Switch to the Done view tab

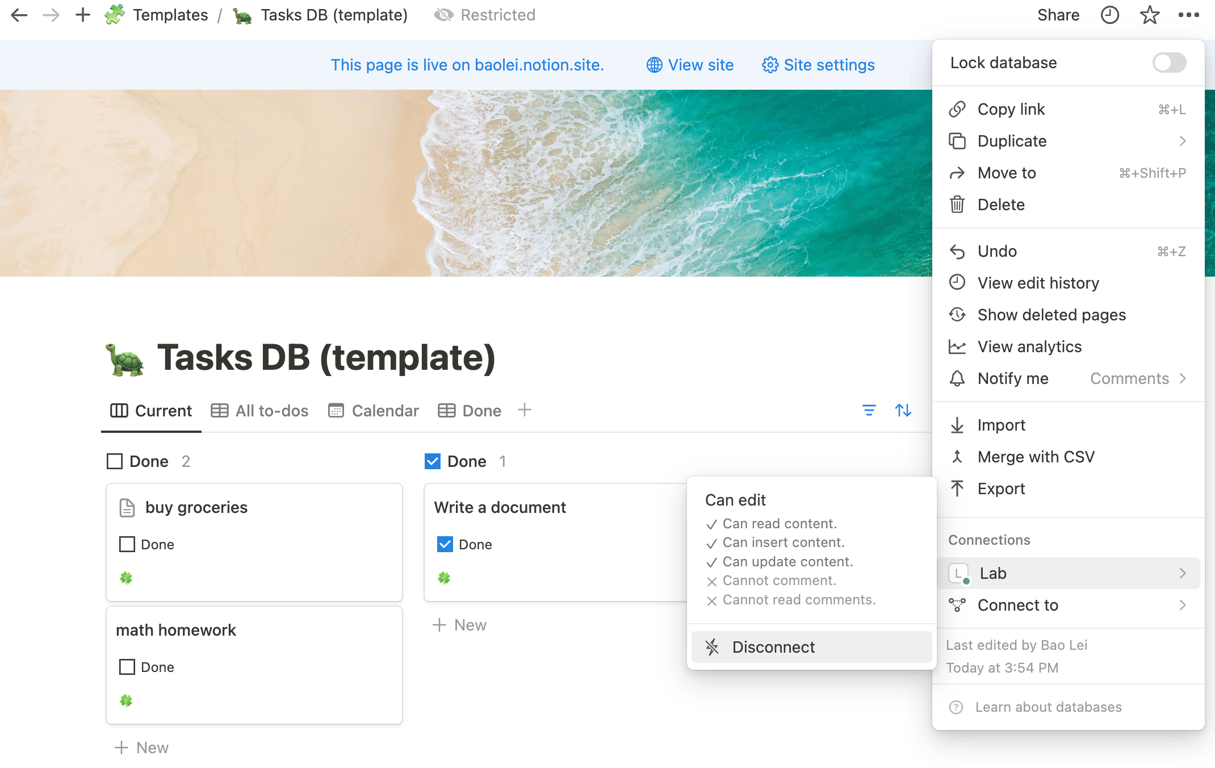(469, 411)
